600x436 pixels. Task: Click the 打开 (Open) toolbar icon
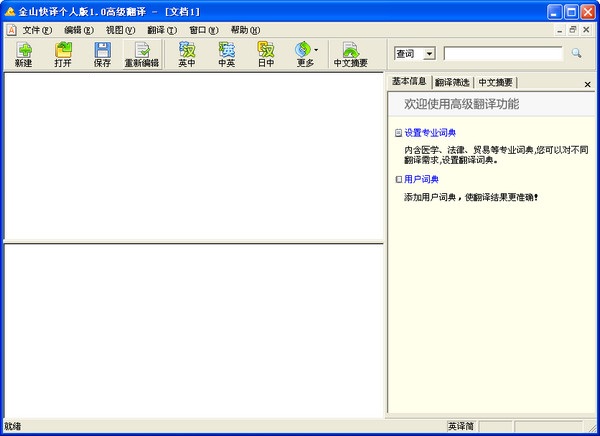(63, 55)
